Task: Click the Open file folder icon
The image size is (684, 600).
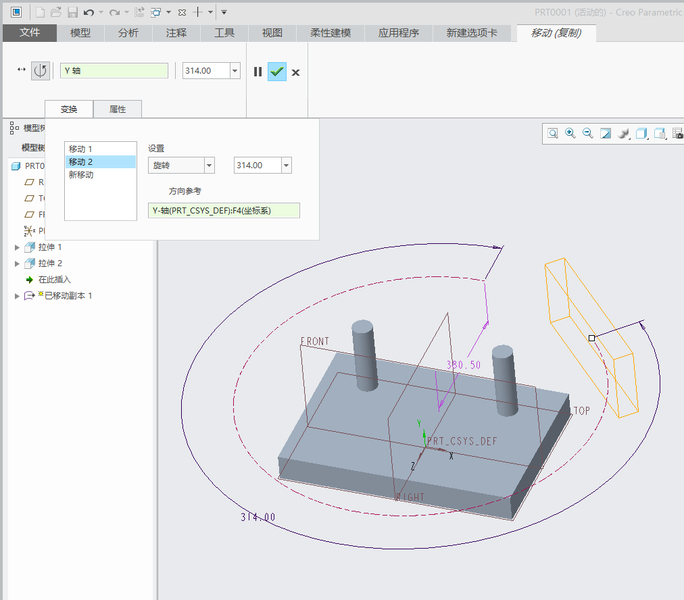Action: point(56,12)
